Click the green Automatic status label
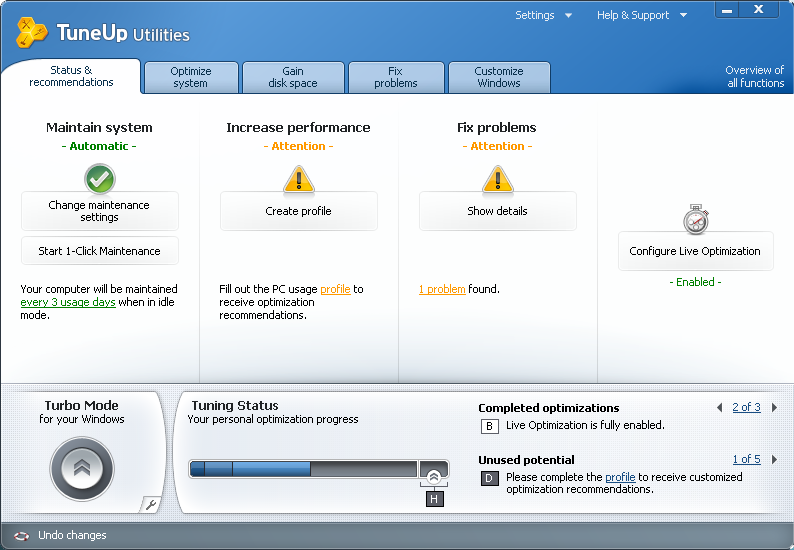Viewport: 794px width, 550px height. point(99,146)
